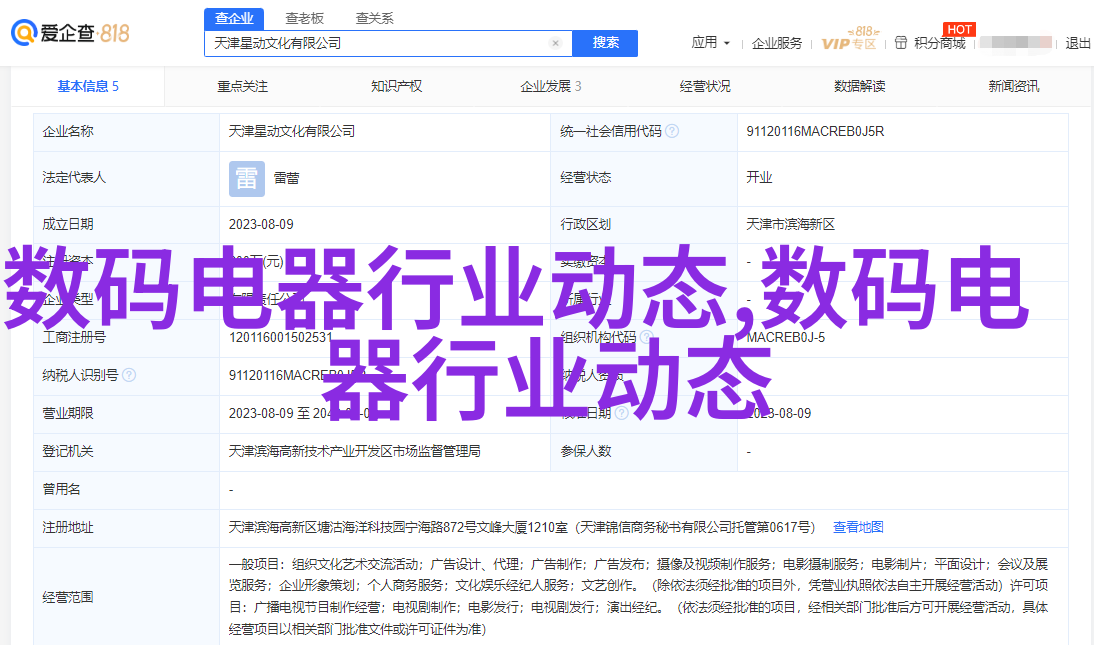This screenshot has height=645, width=1094.
Task: Clear the search box with the x icon
Action: click(x=555, y=43)
